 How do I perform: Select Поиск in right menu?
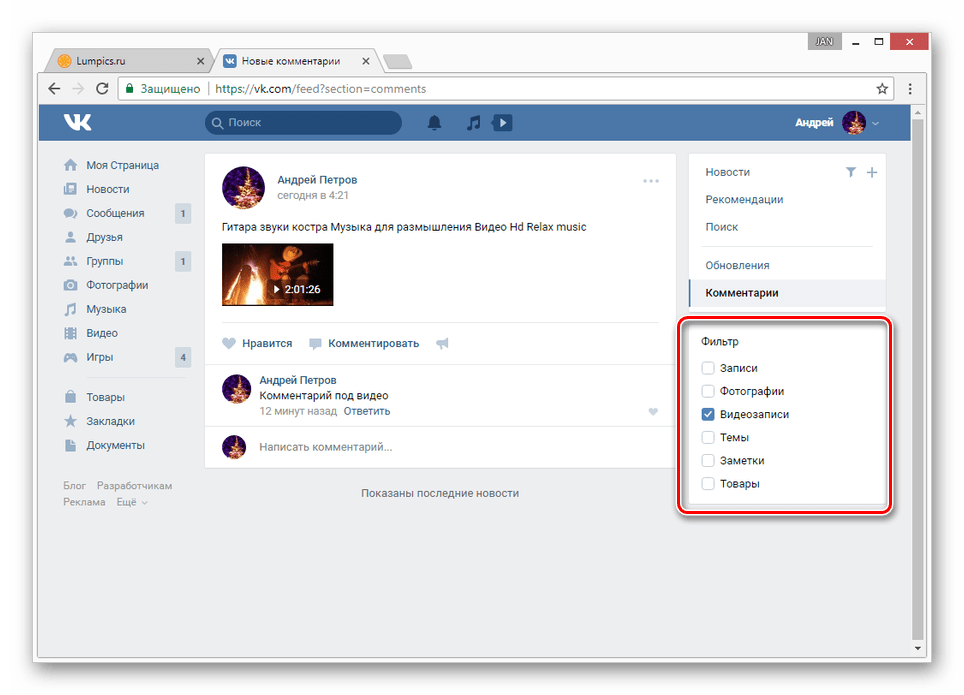[x=721, y=227]
